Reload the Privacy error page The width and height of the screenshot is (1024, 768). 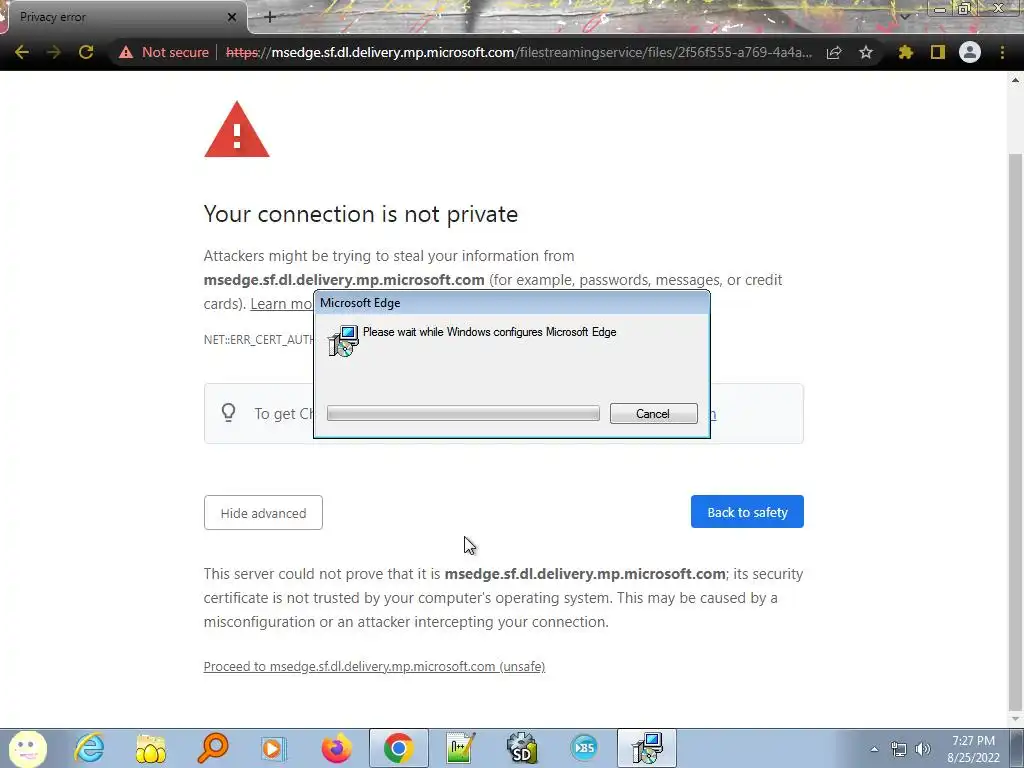(x=86, y=52)
